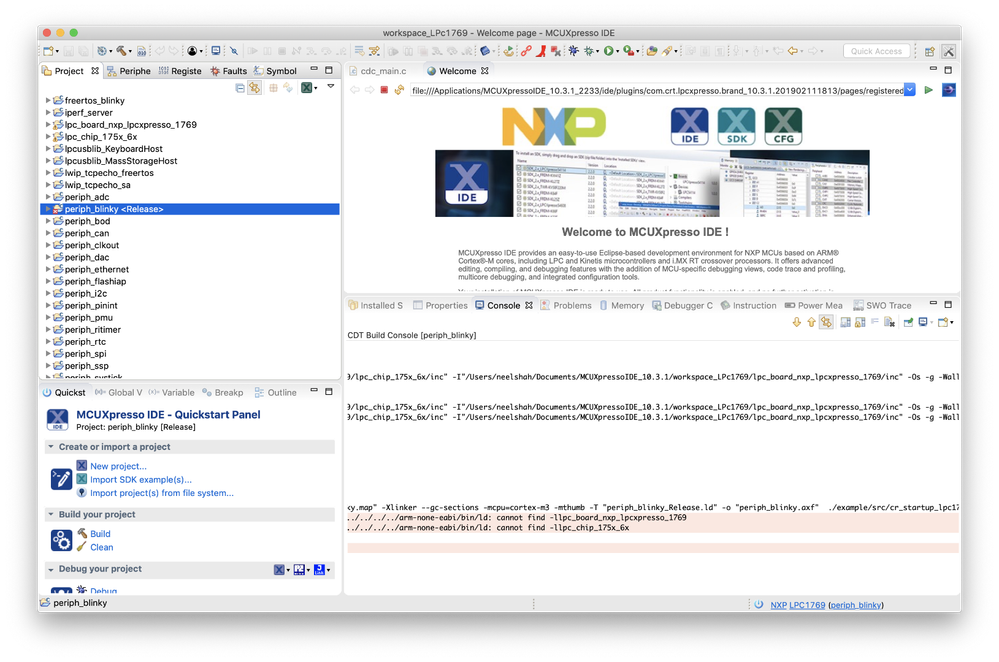Click the 'NXP LPC1769' status bar link
The width and height of the screenshot is (999, 662).
pos(798,605)
